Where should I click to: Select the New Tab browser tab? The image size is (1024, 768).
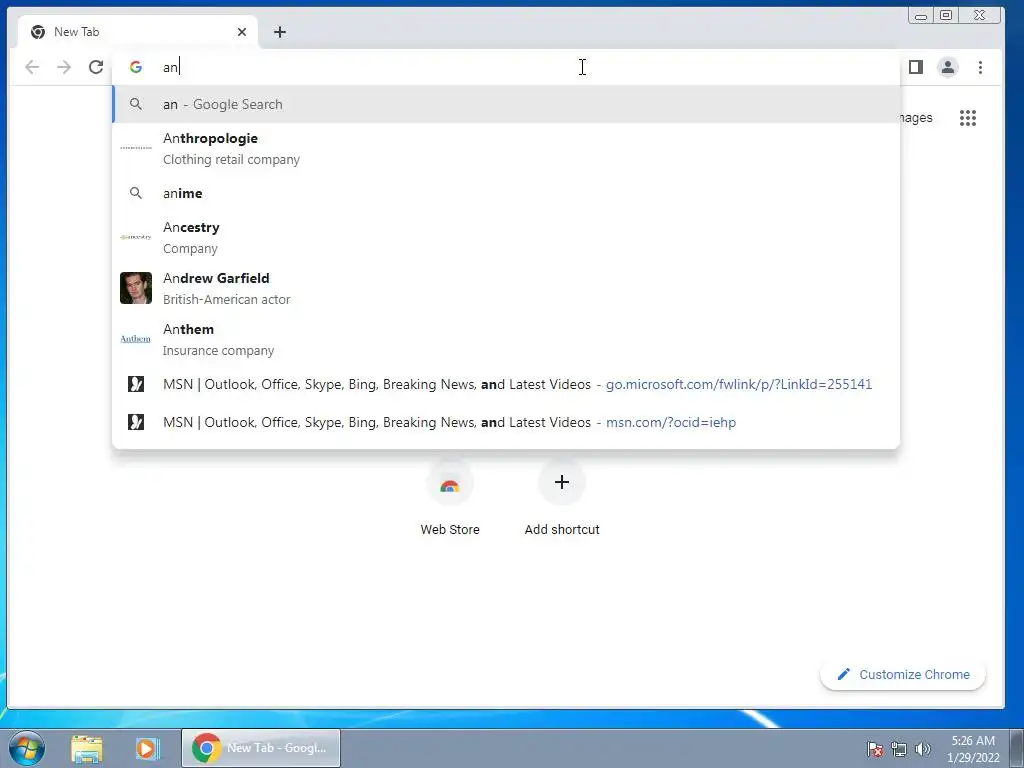click(x=138, y=32)
